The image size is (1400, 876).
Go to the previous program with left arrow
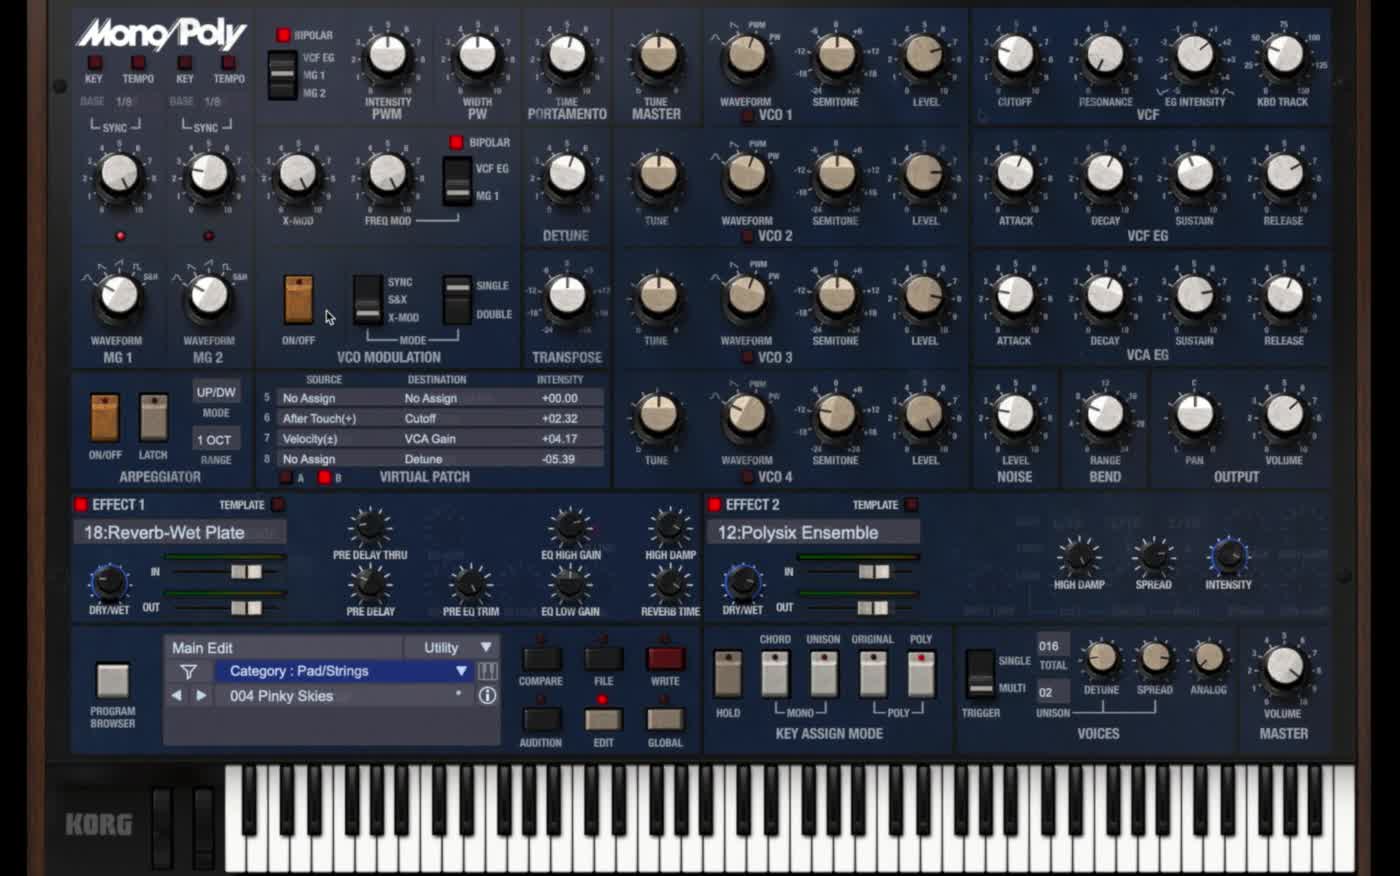[177, 696]
